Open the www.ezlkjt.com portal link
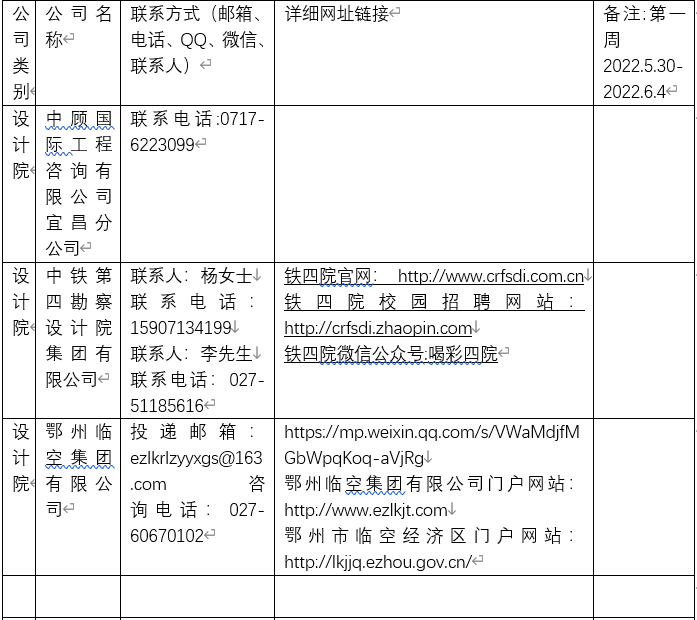This screenshot has height=620, width=697. (366, 510)
